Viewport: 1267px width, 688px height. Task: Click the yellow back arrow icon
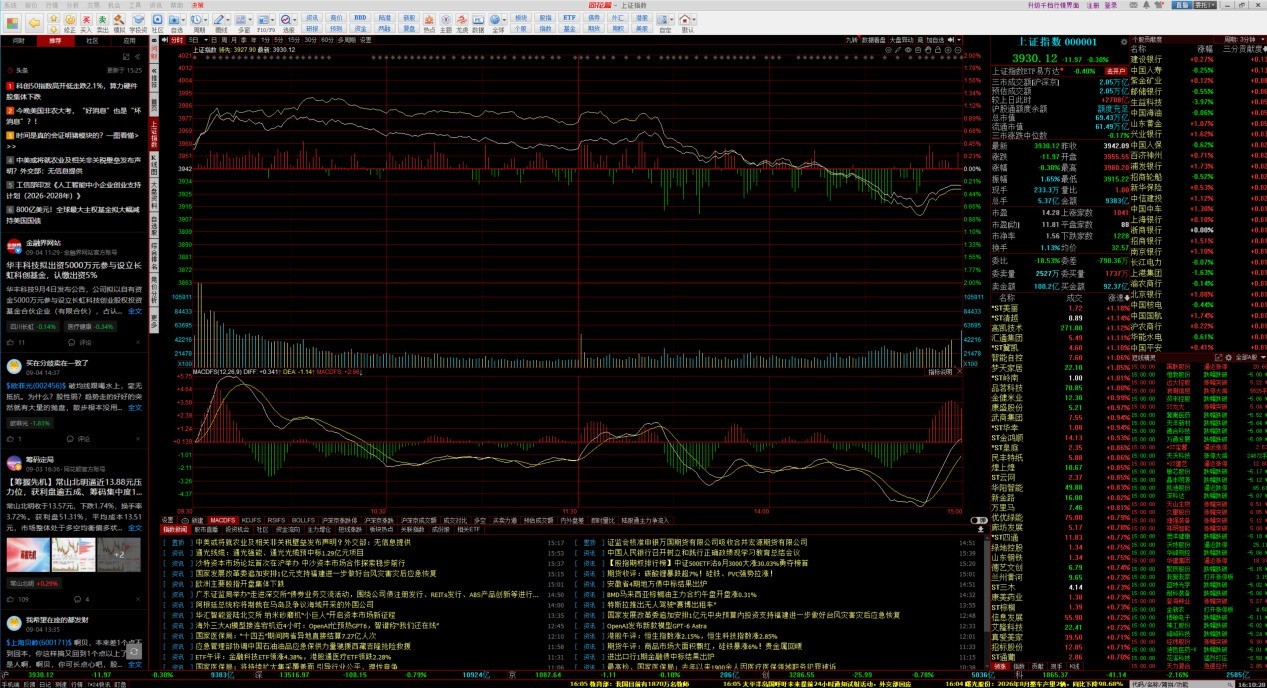(34, 22)
